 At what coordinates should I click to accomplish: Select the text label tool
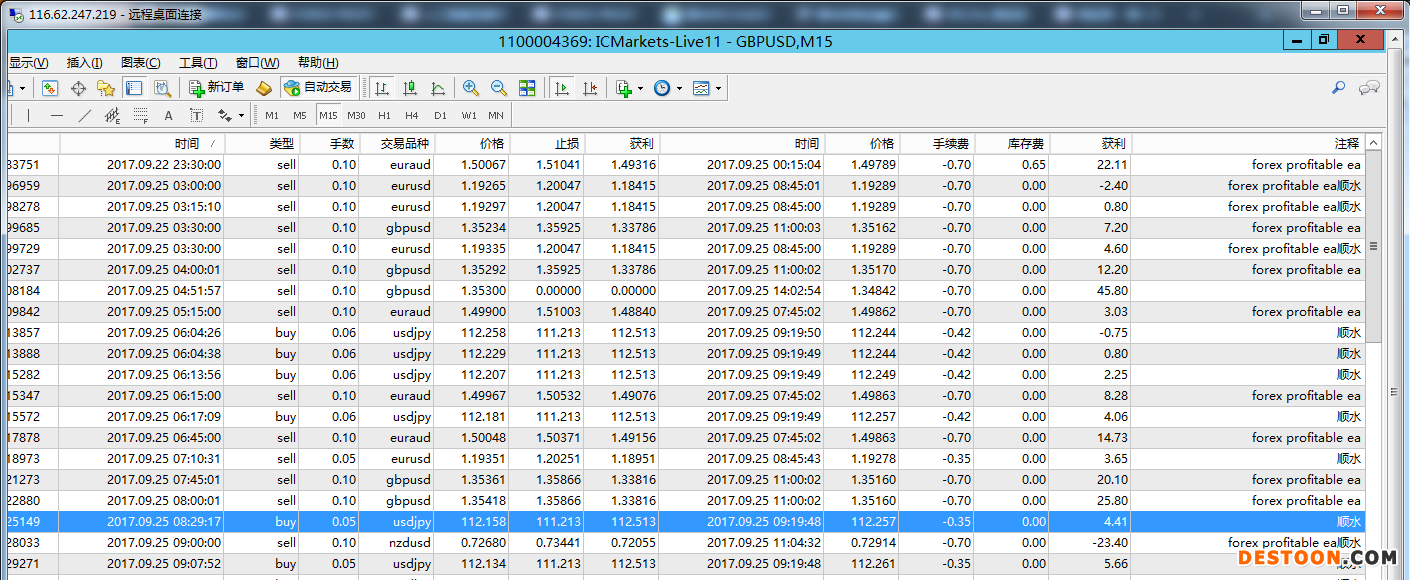[196, 115]
